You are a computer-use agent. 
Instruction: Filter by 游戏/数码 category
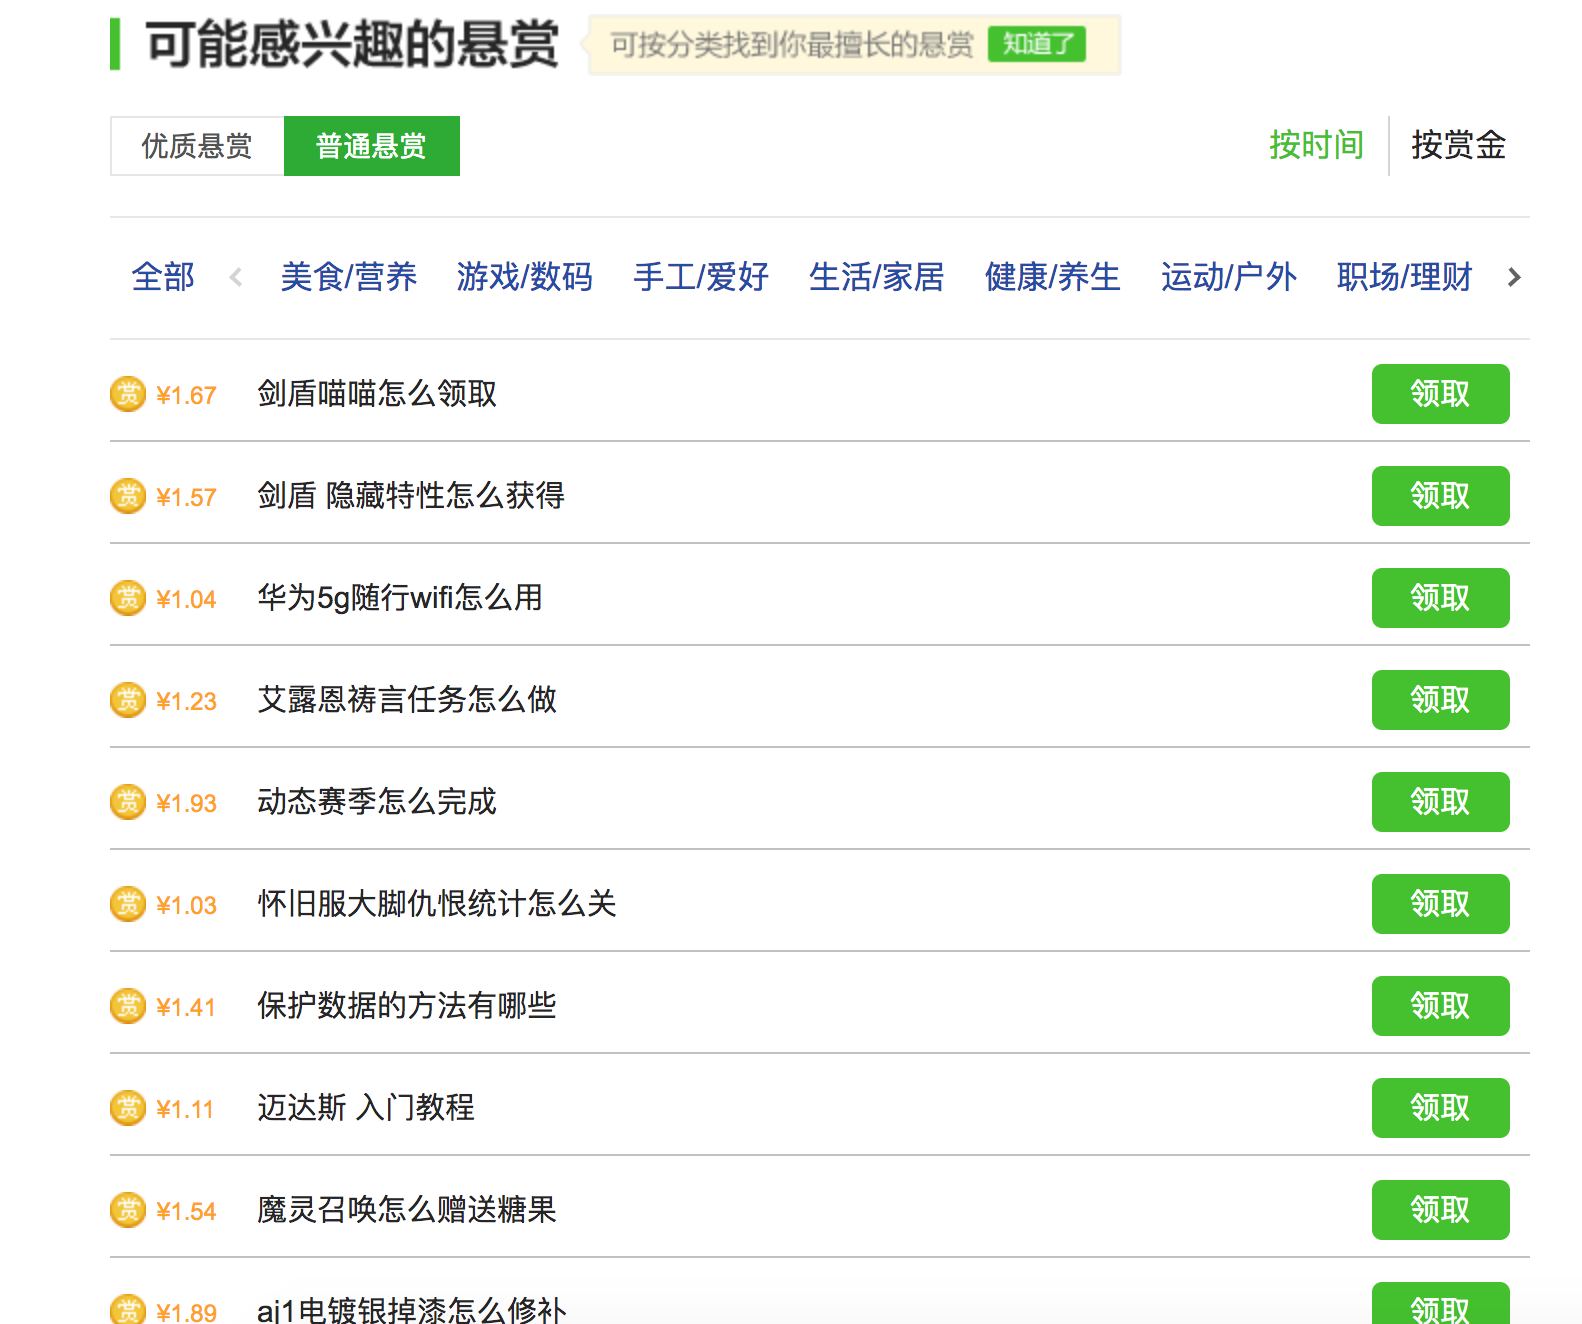(524, 277)
